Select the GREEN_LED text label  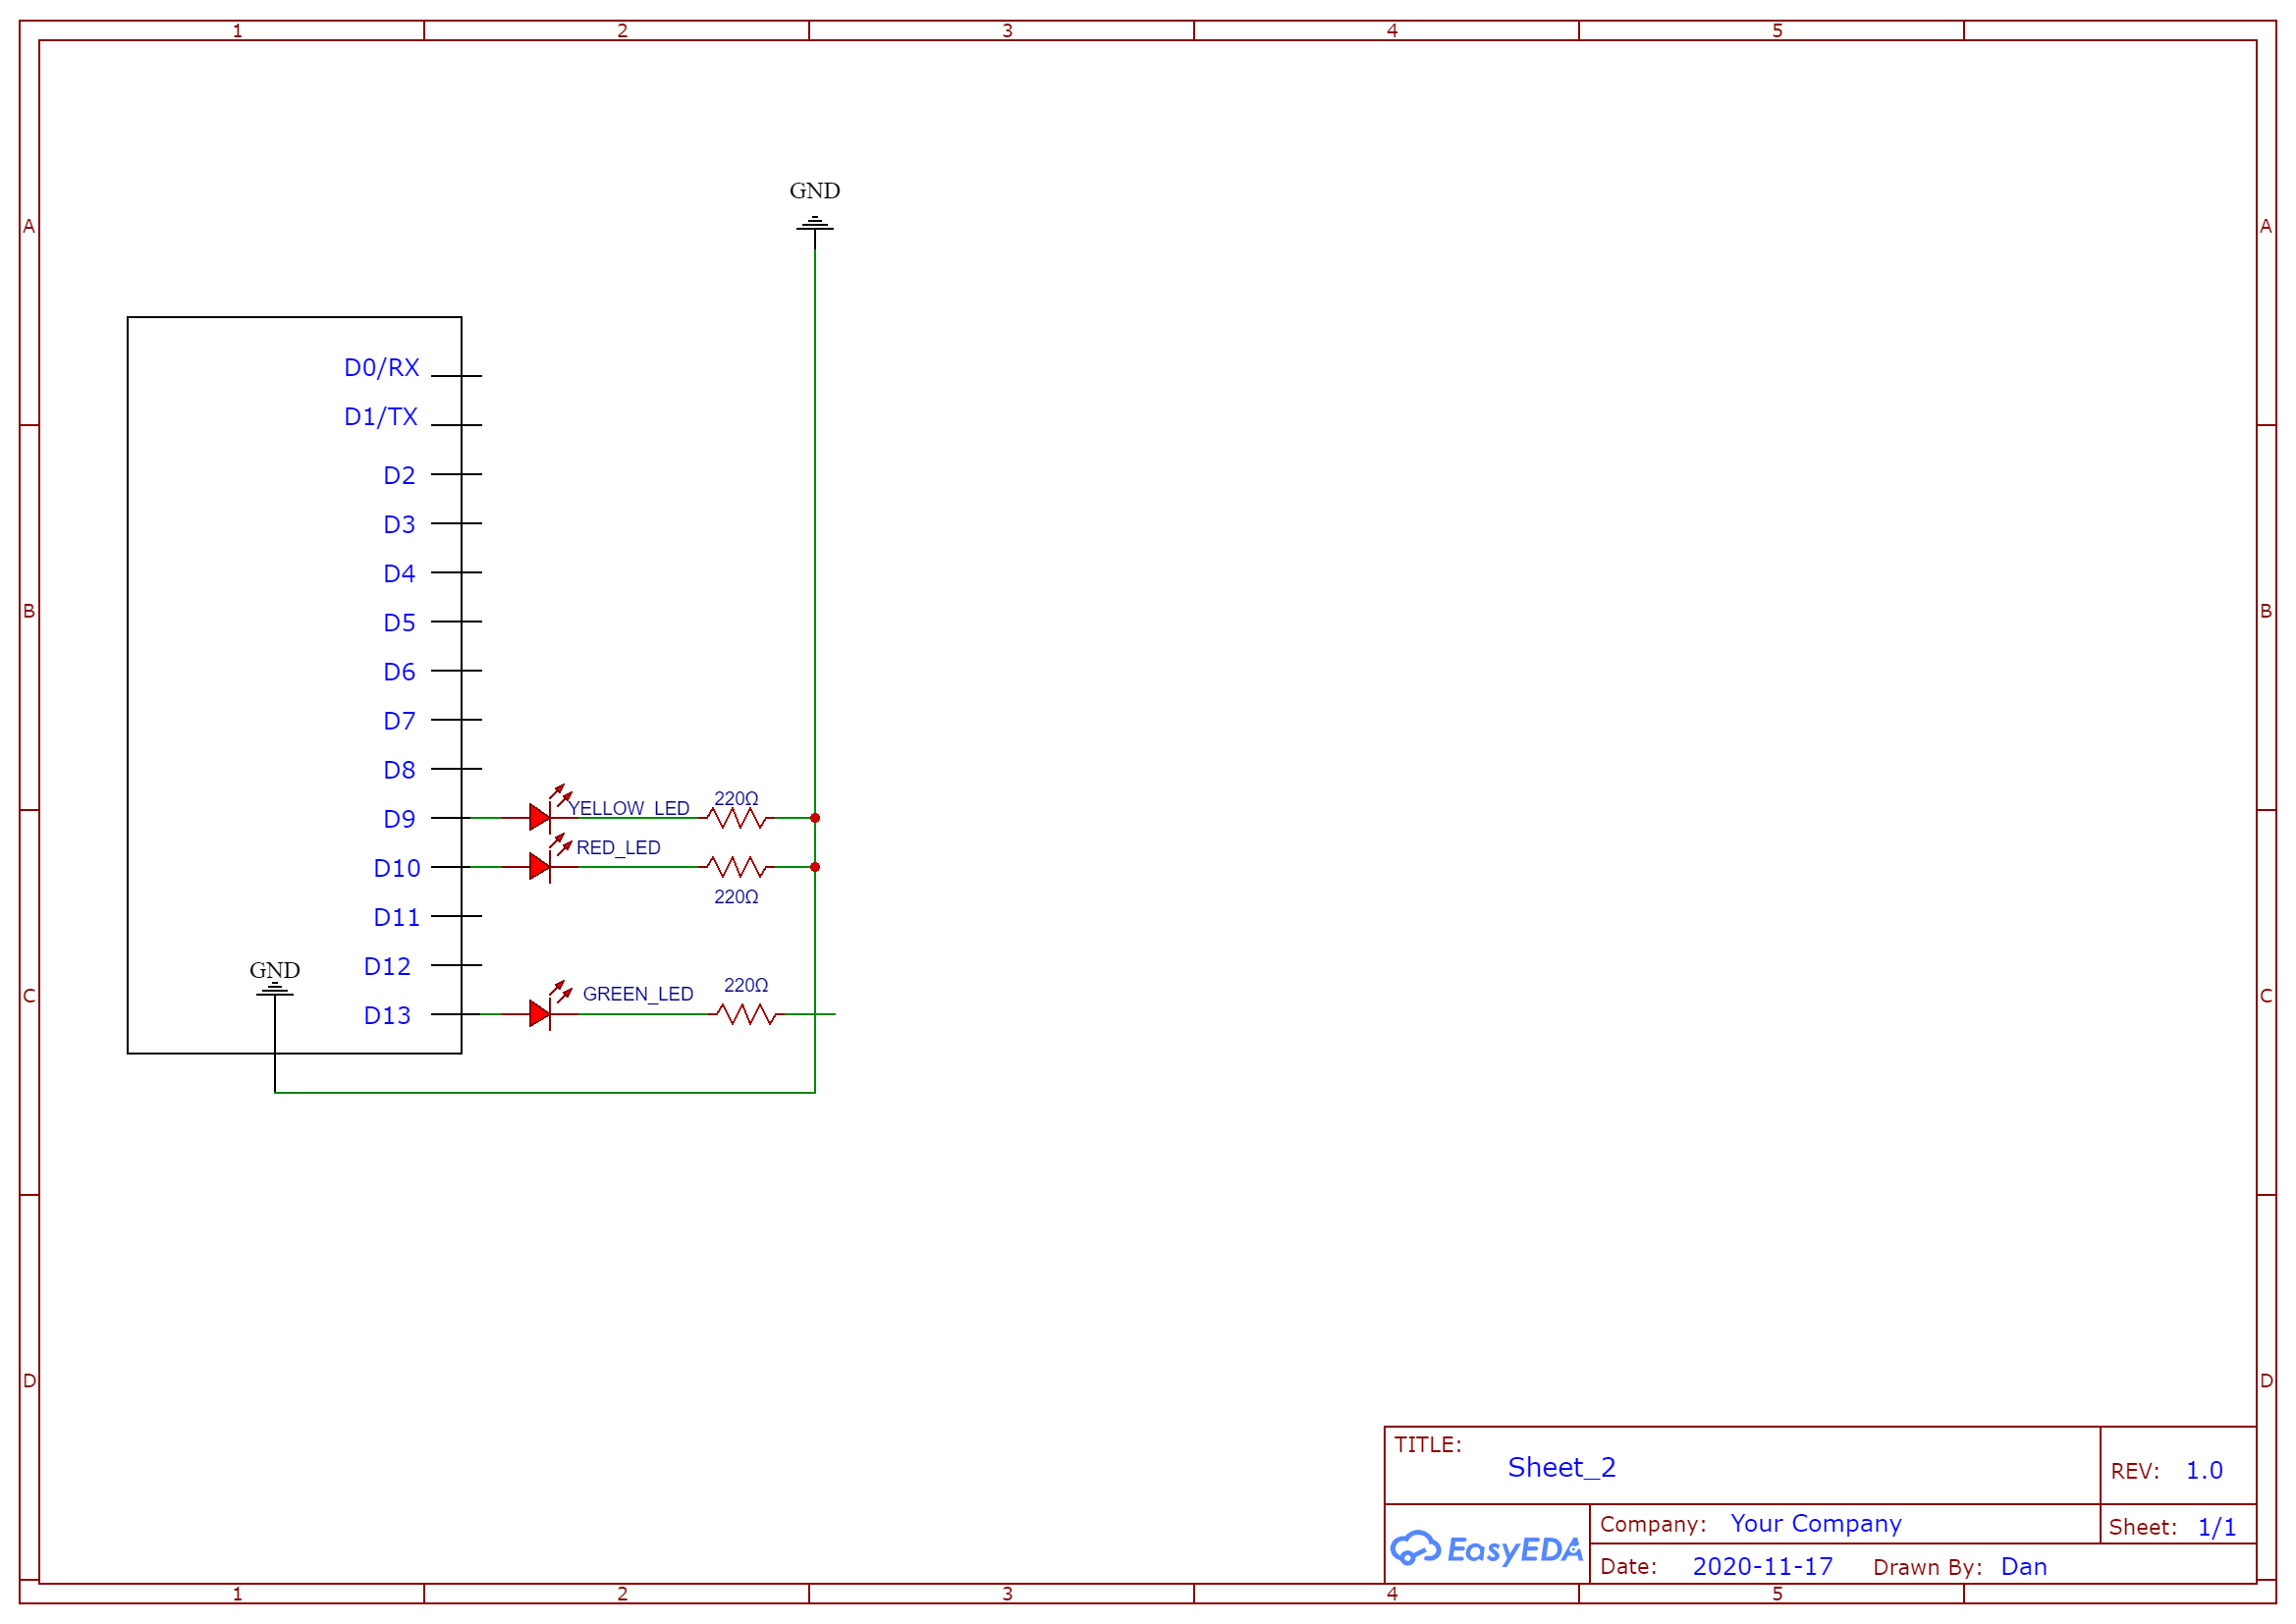[637, 994]
